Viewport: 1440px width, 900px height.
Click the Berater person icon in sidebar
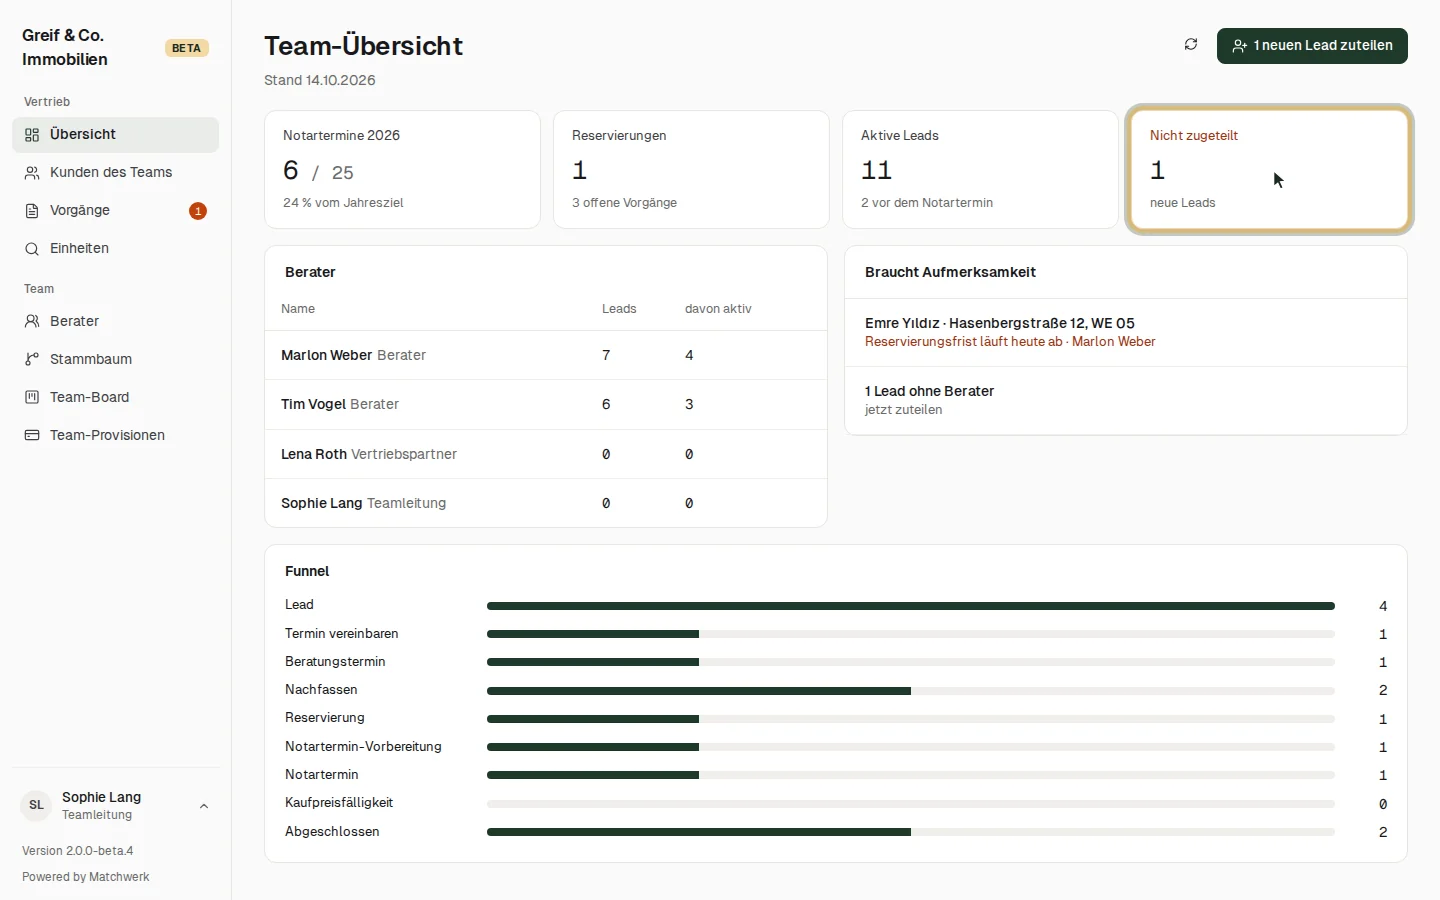(32, 322)
